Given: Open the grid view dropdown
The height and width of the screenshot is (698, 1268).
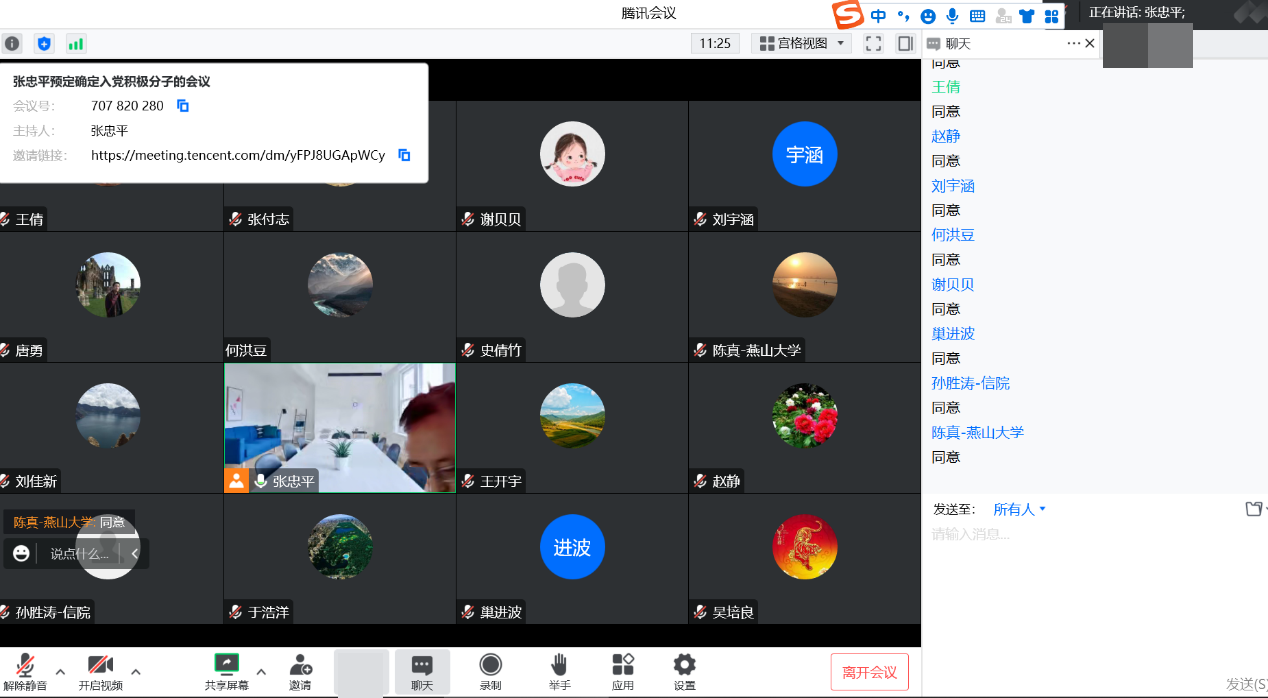Looking at the screenshot, I should click(802, 44).
